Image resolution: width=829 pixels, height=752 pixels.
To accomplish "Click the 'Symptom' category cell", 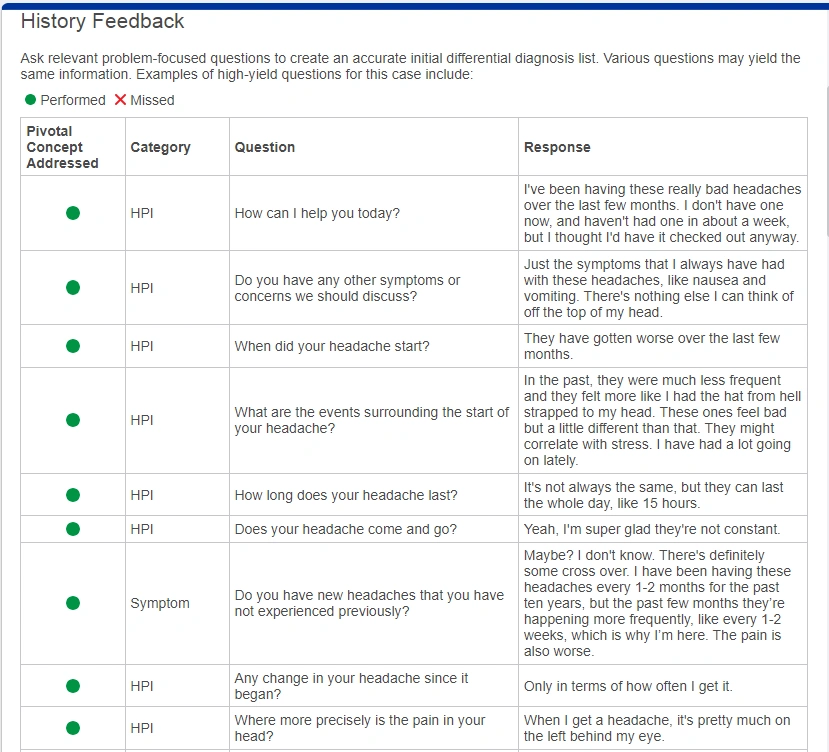I will [160, 603].
